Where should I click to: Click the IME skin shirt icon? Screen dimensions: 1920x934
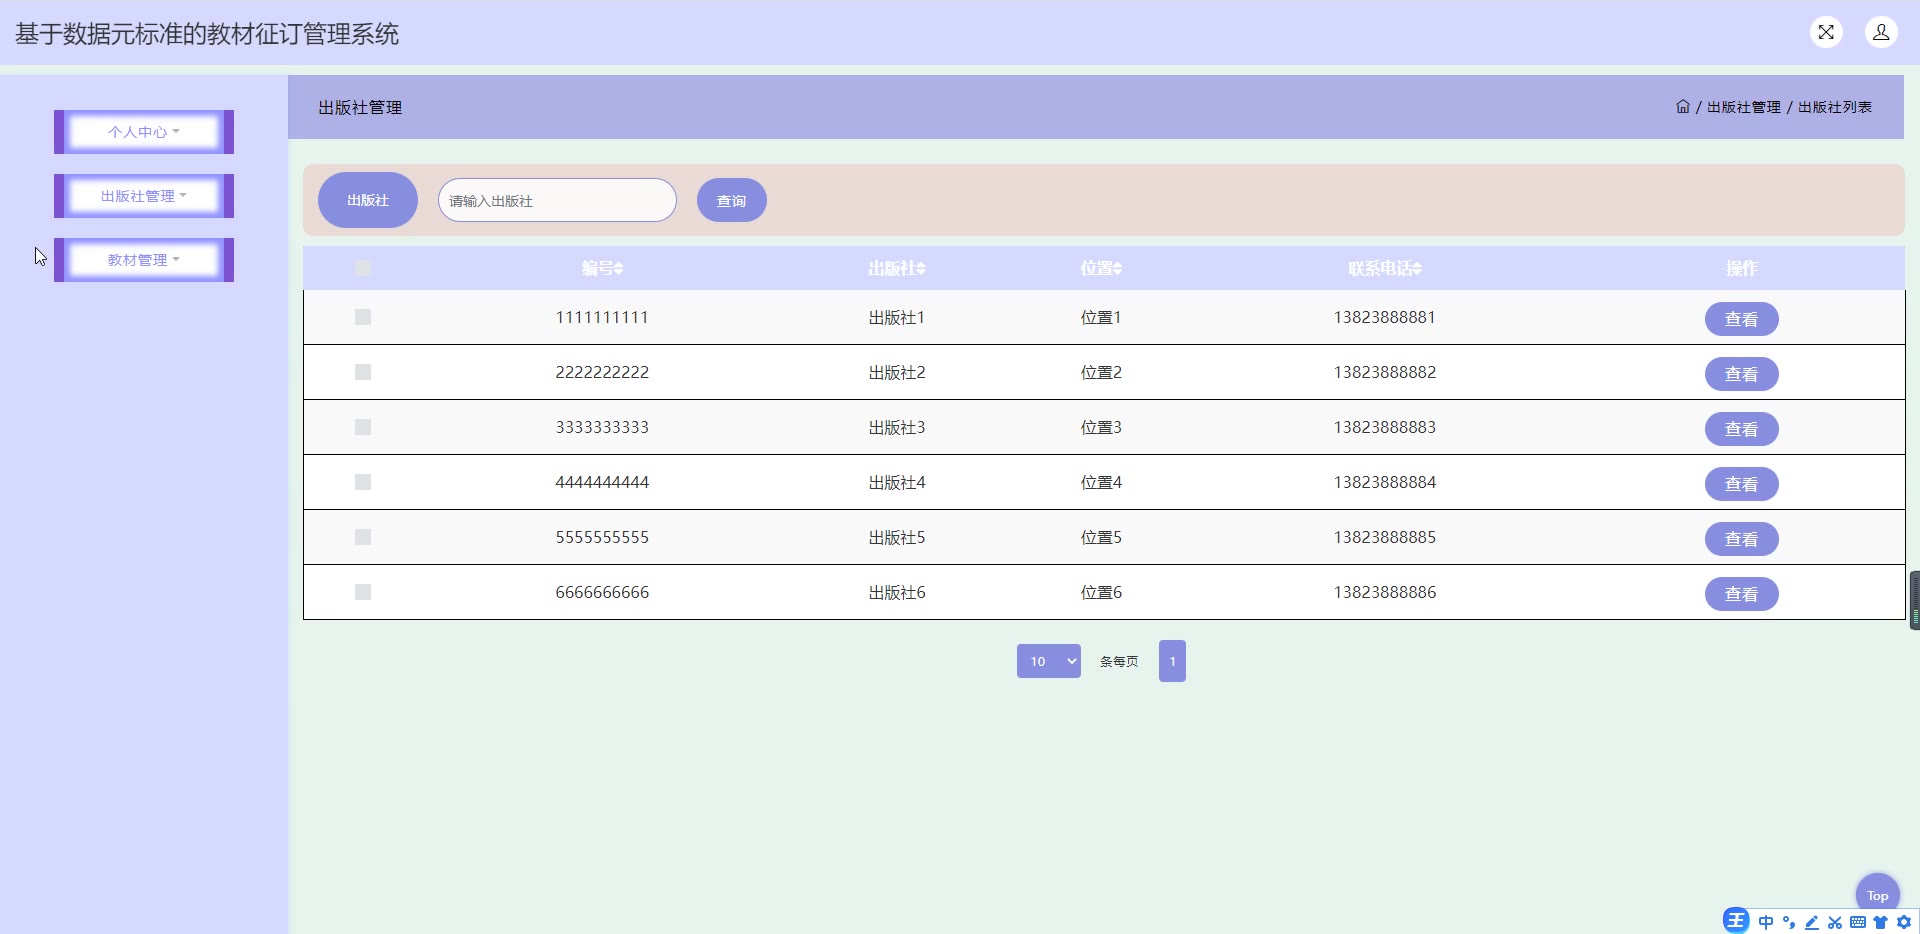coord(1880,922)
